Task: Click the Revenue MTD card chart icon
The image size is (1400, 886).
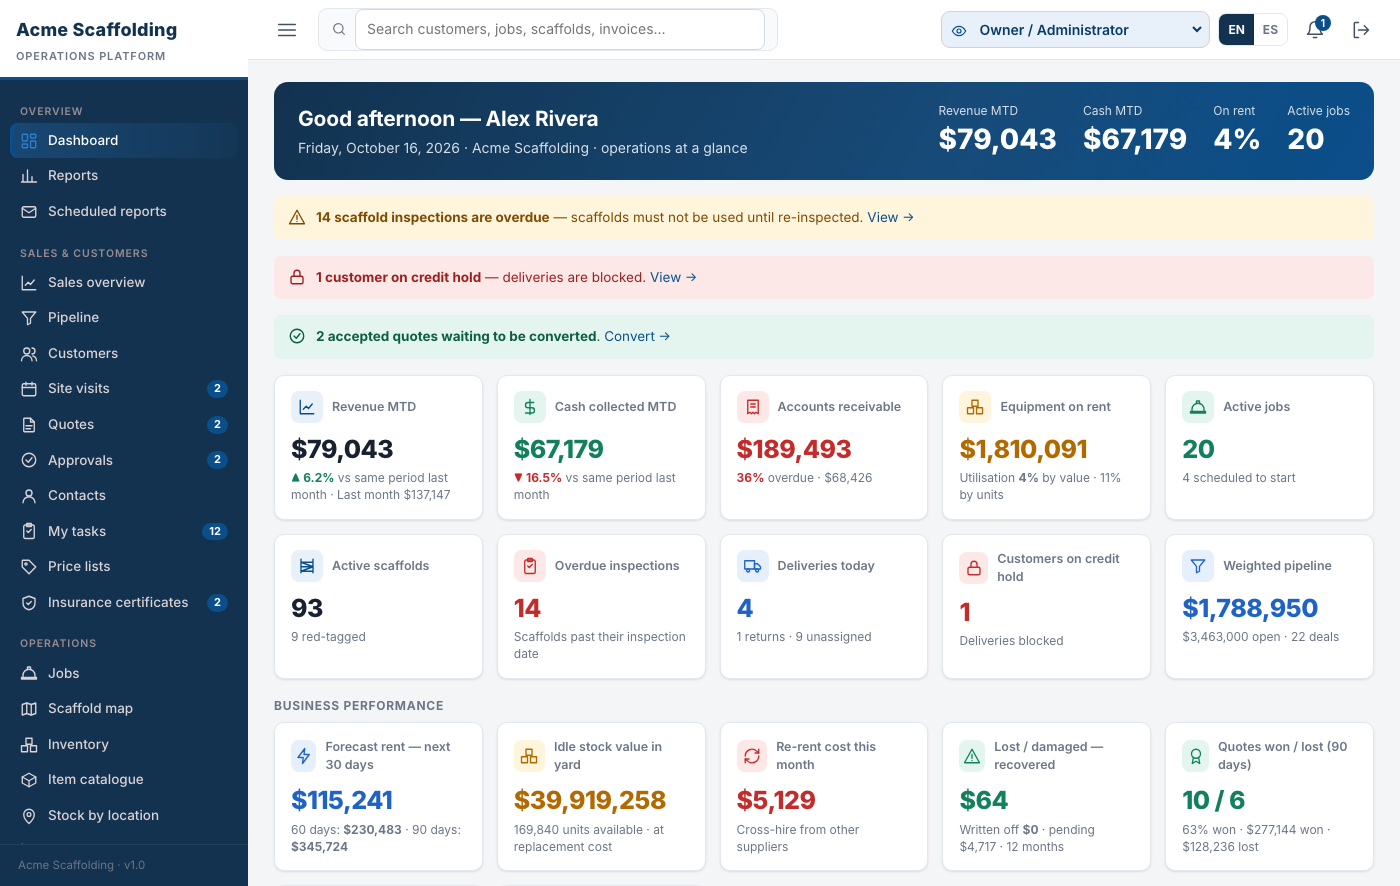Action: click(307, 407)
